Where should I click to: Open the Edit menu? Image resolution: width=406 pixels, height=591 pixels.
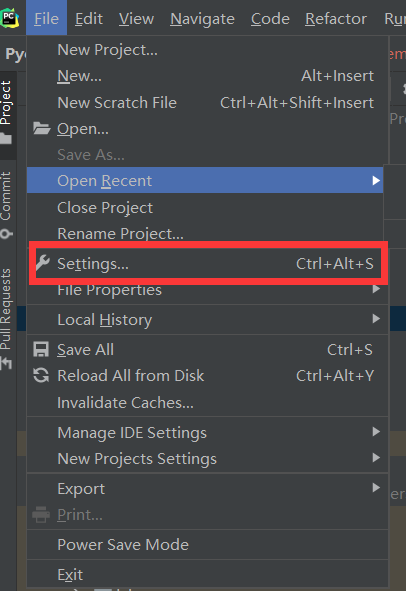tap(89, 18)
